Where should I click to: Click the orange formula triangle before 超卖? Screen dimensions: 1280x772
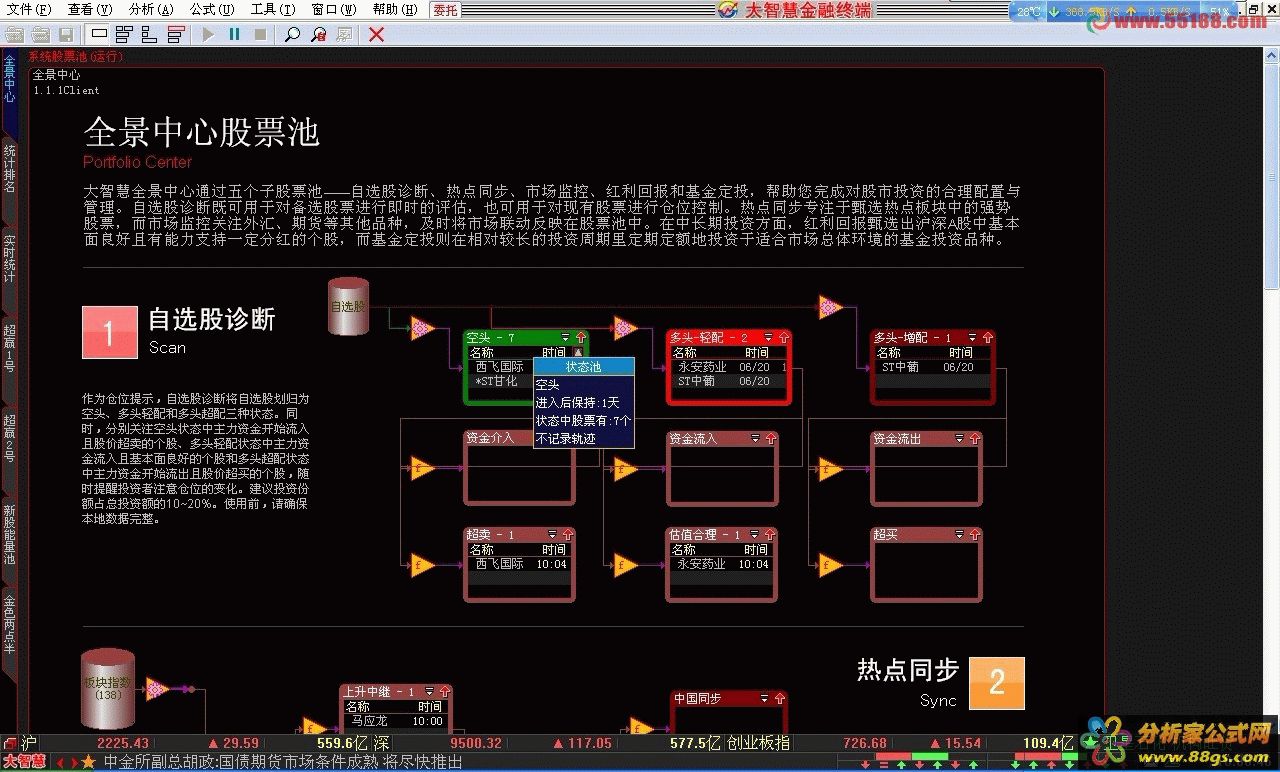coord(423,565)
